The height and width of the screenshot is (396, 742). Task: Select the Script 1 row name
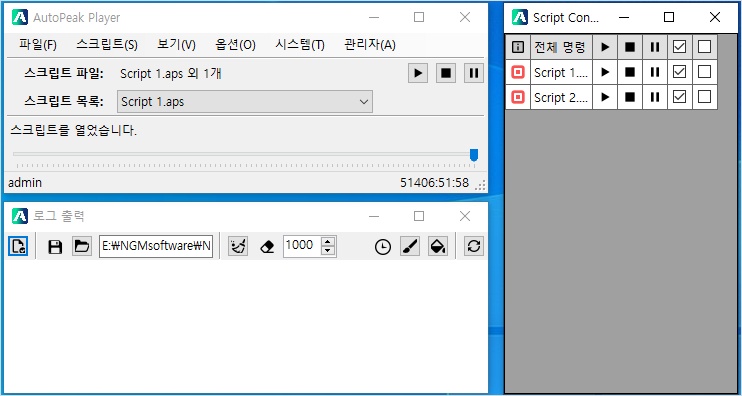pos(561,72)
